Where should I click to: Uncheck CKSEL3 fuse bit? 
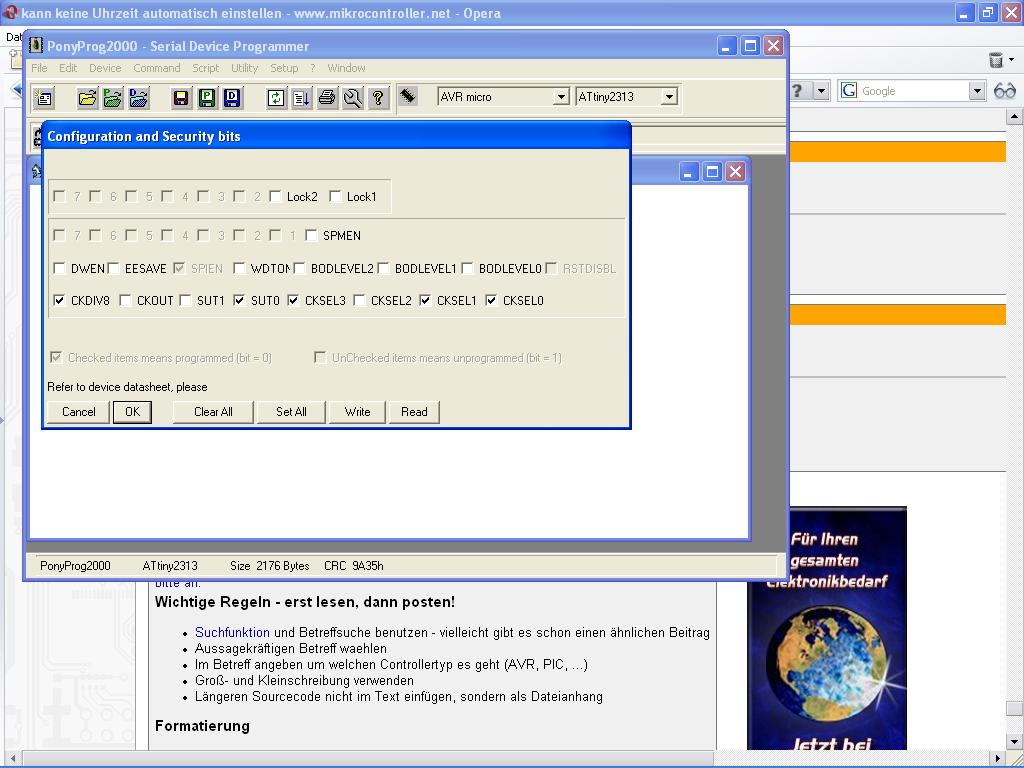point(293,300)
